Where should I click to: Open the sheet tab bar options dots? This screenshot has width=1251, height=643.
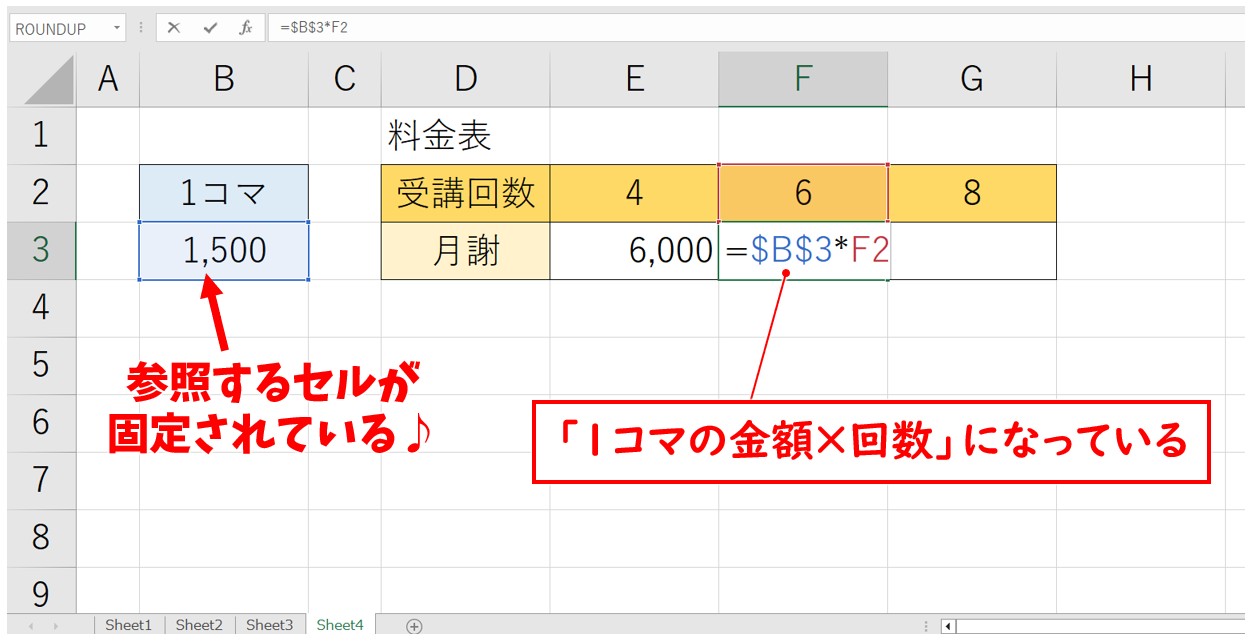point(927,627)
